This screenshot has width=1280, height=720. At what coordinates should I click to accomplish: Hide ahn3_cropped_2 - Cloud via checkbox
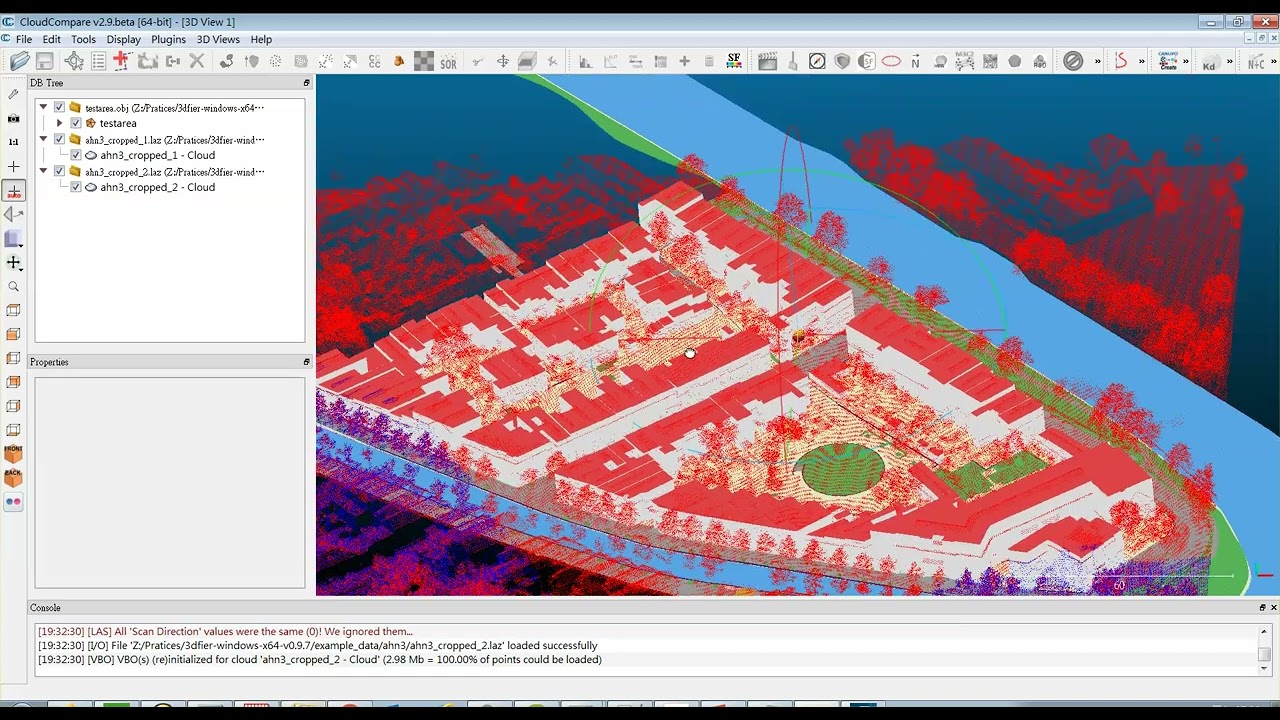pyautogui.click(x=75, y=187)
